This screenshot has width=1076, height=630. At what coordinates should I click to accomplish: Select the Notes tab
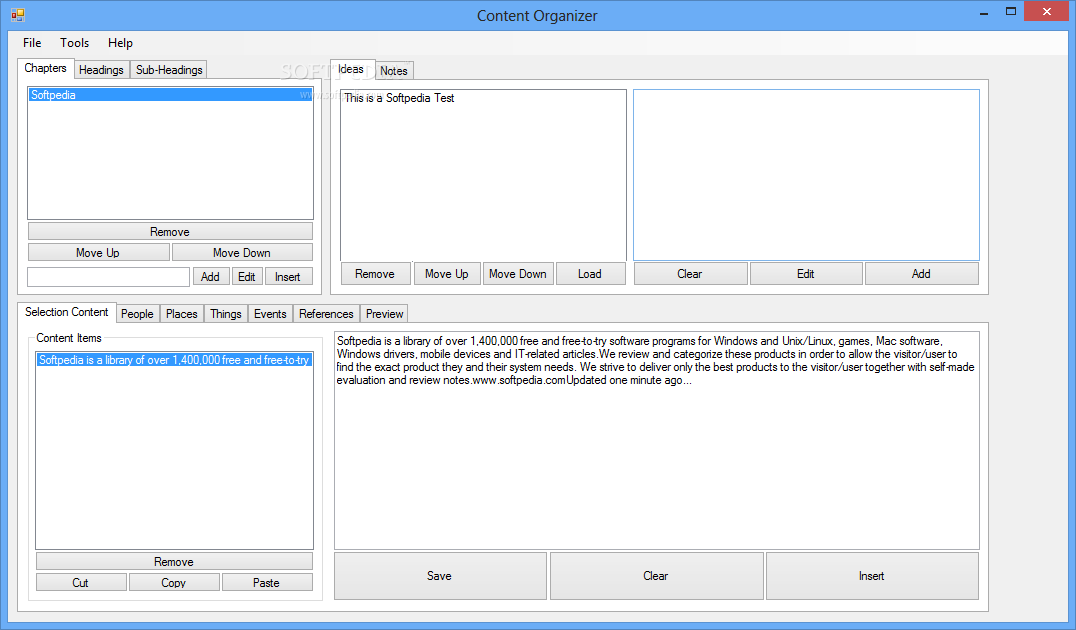394,71
